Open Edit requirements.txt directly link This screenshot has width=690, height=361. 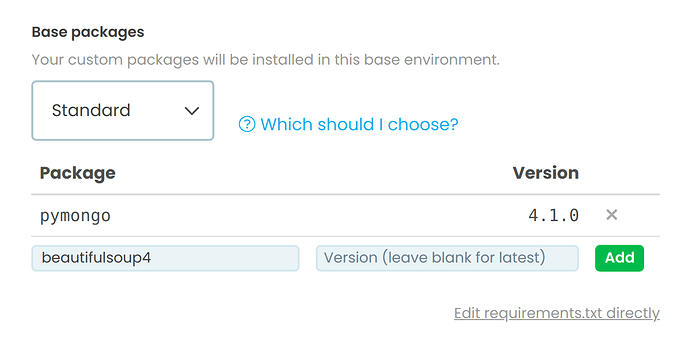tap(557, 313)
